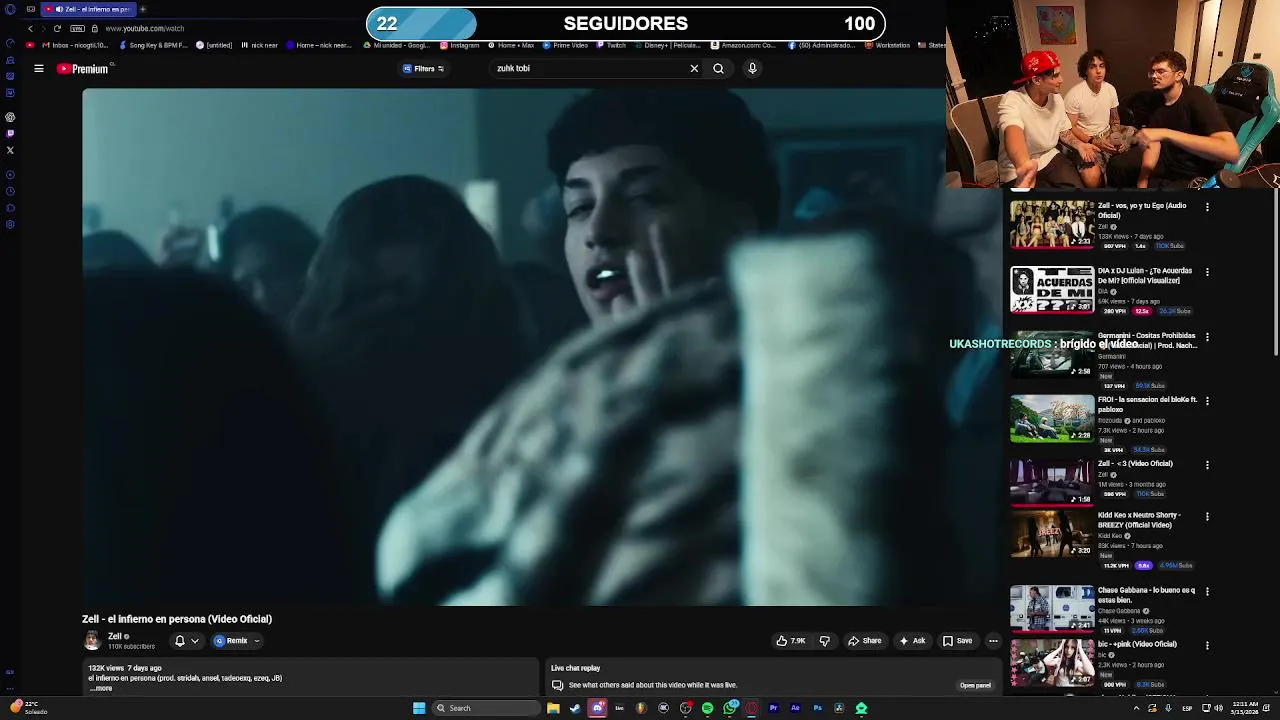The width and height of the screenshot is (1280, 720).
Task: Play 'FROI - la sensacion del bloKe' title
Action: click(1147, 404)
